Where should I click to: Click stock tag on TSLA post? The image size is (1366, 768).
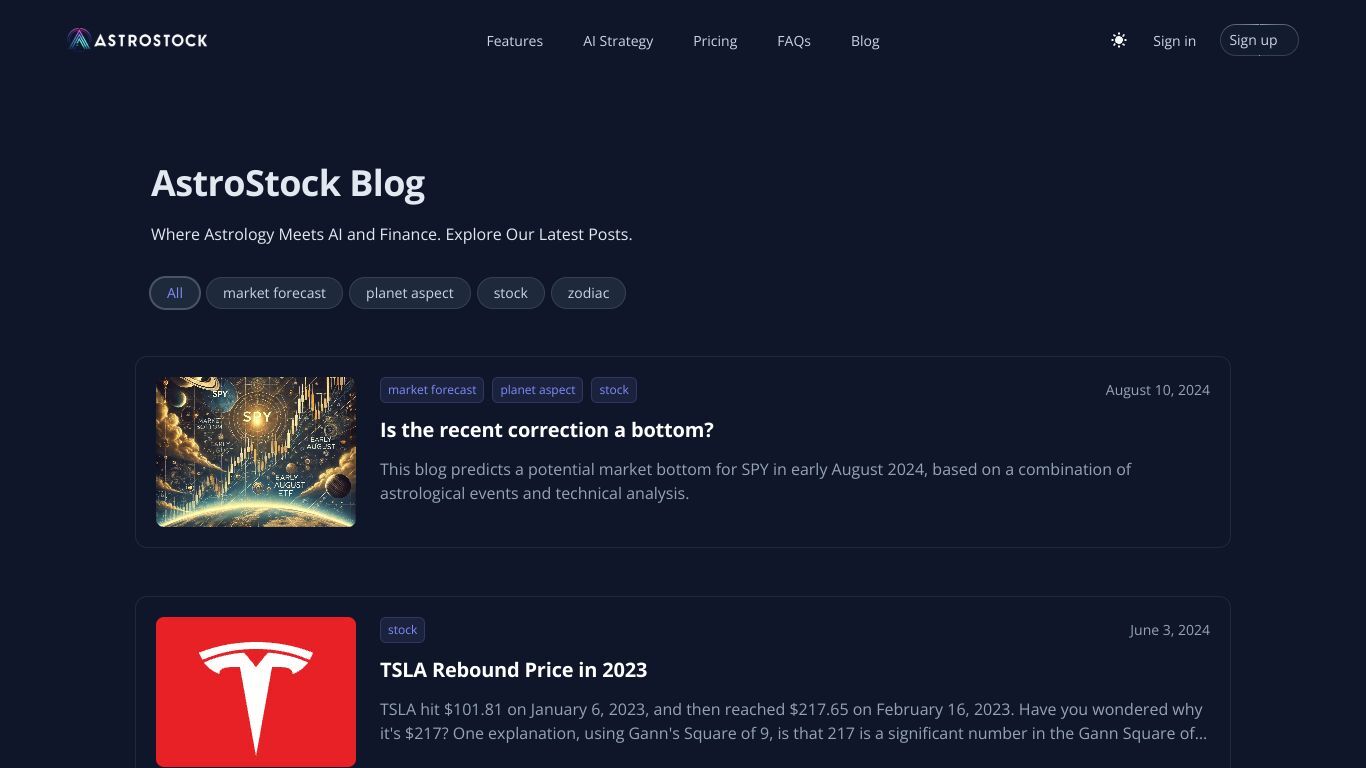click(x=402, y=630)
